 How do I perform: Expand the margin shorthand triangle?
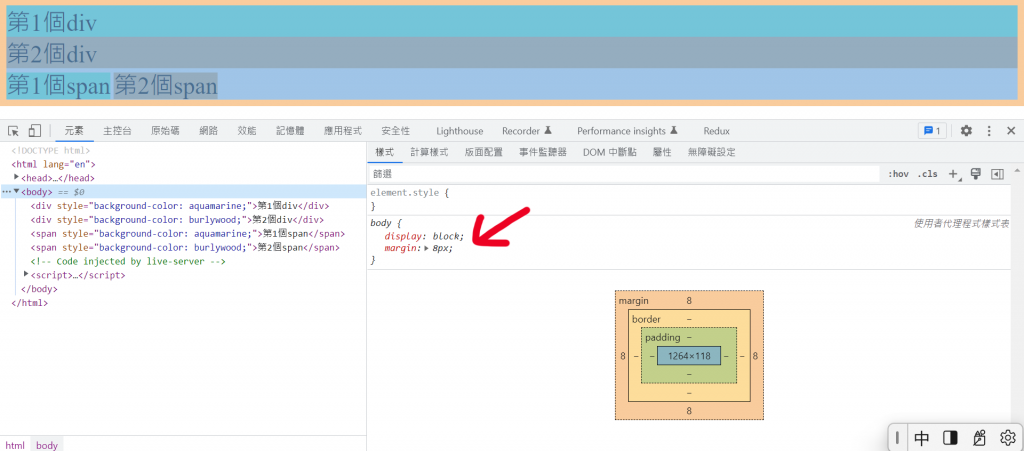[x=427, y=249]
